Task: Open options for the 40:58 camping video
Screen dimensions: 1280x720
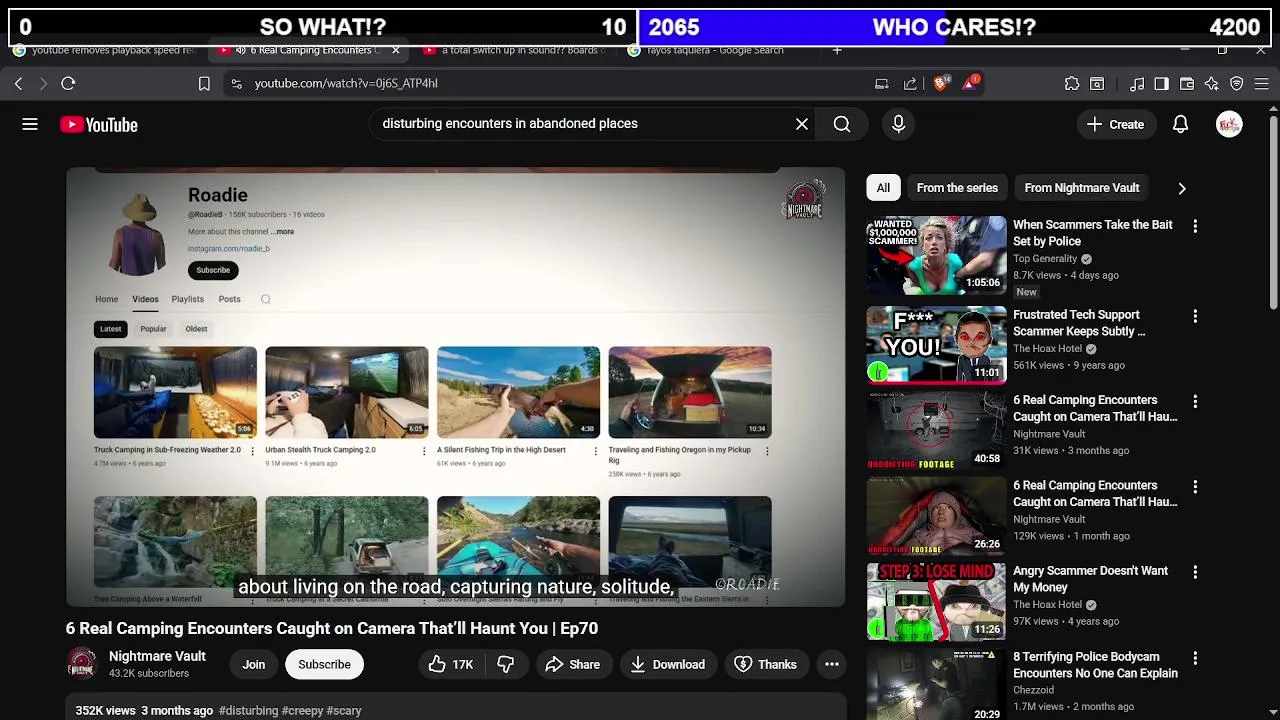Action: pos(1195,401)
